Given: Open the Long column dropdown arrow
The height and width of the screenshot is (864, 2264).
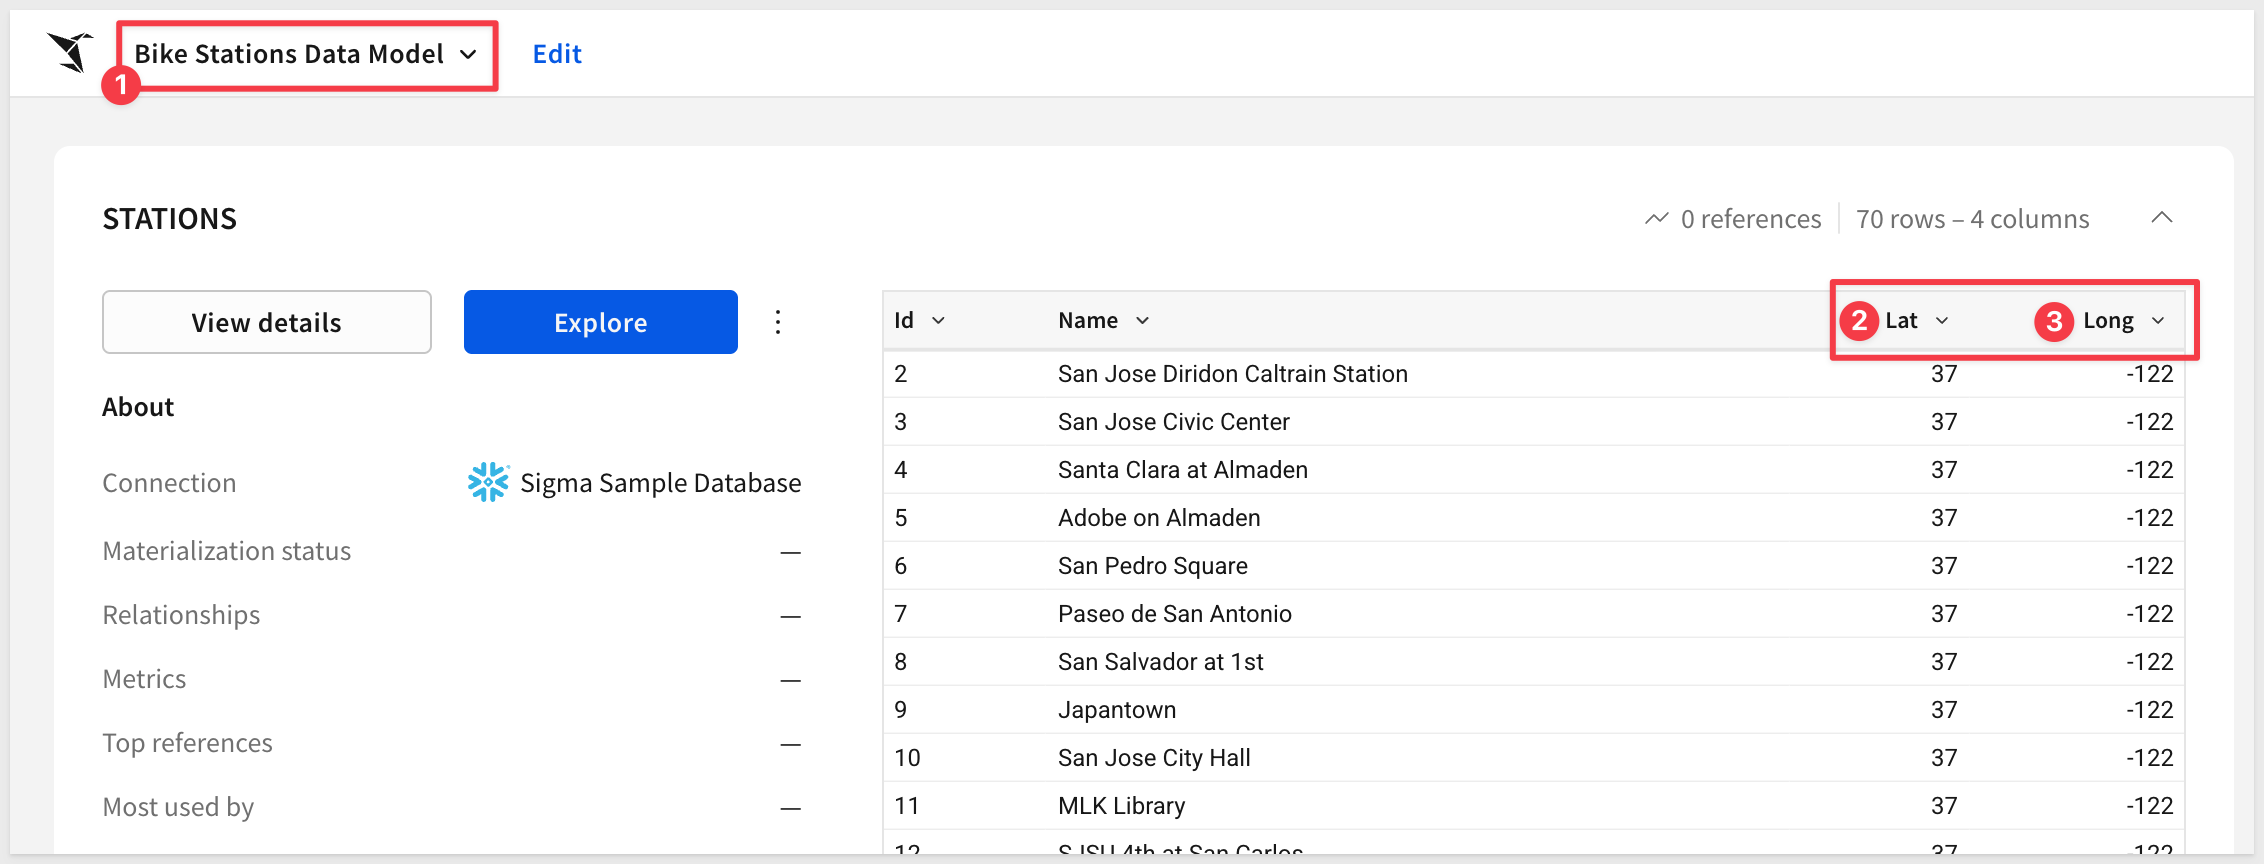Looking at the screenshot, I should [x=2158, y=321].
